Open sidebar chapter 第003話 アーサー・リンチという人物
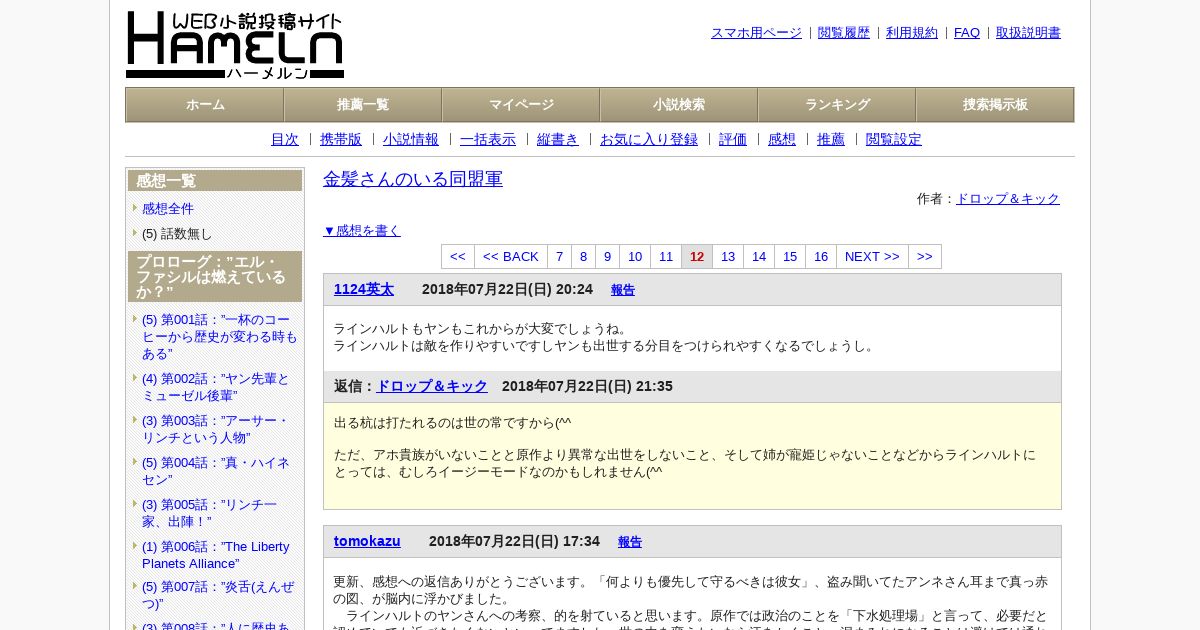1200x630 pixels. (215, 429)
